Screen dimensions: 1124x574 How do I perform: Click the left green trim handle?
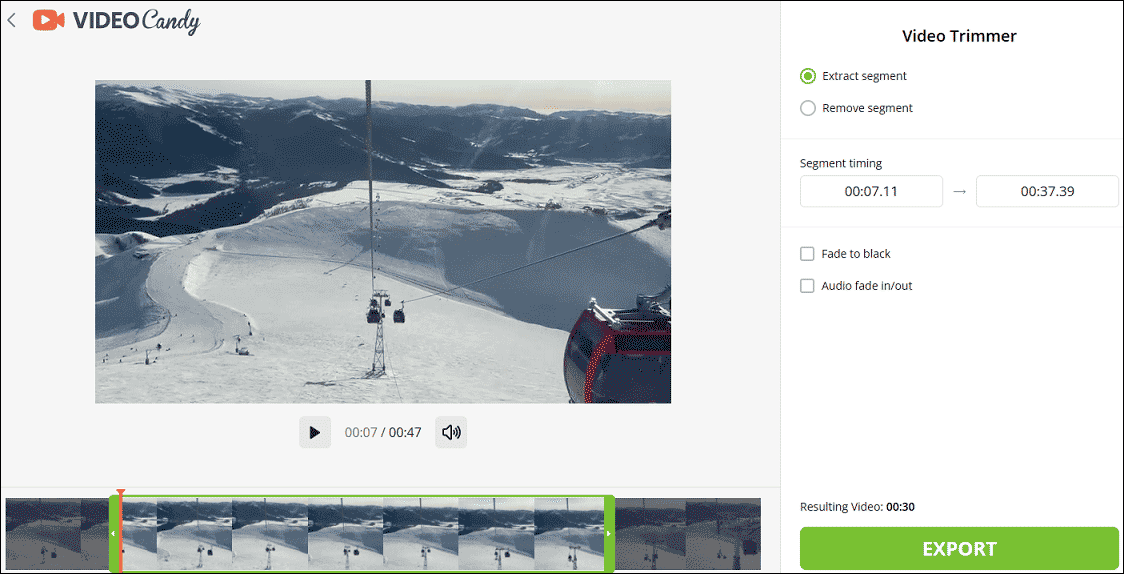(113, 534)
